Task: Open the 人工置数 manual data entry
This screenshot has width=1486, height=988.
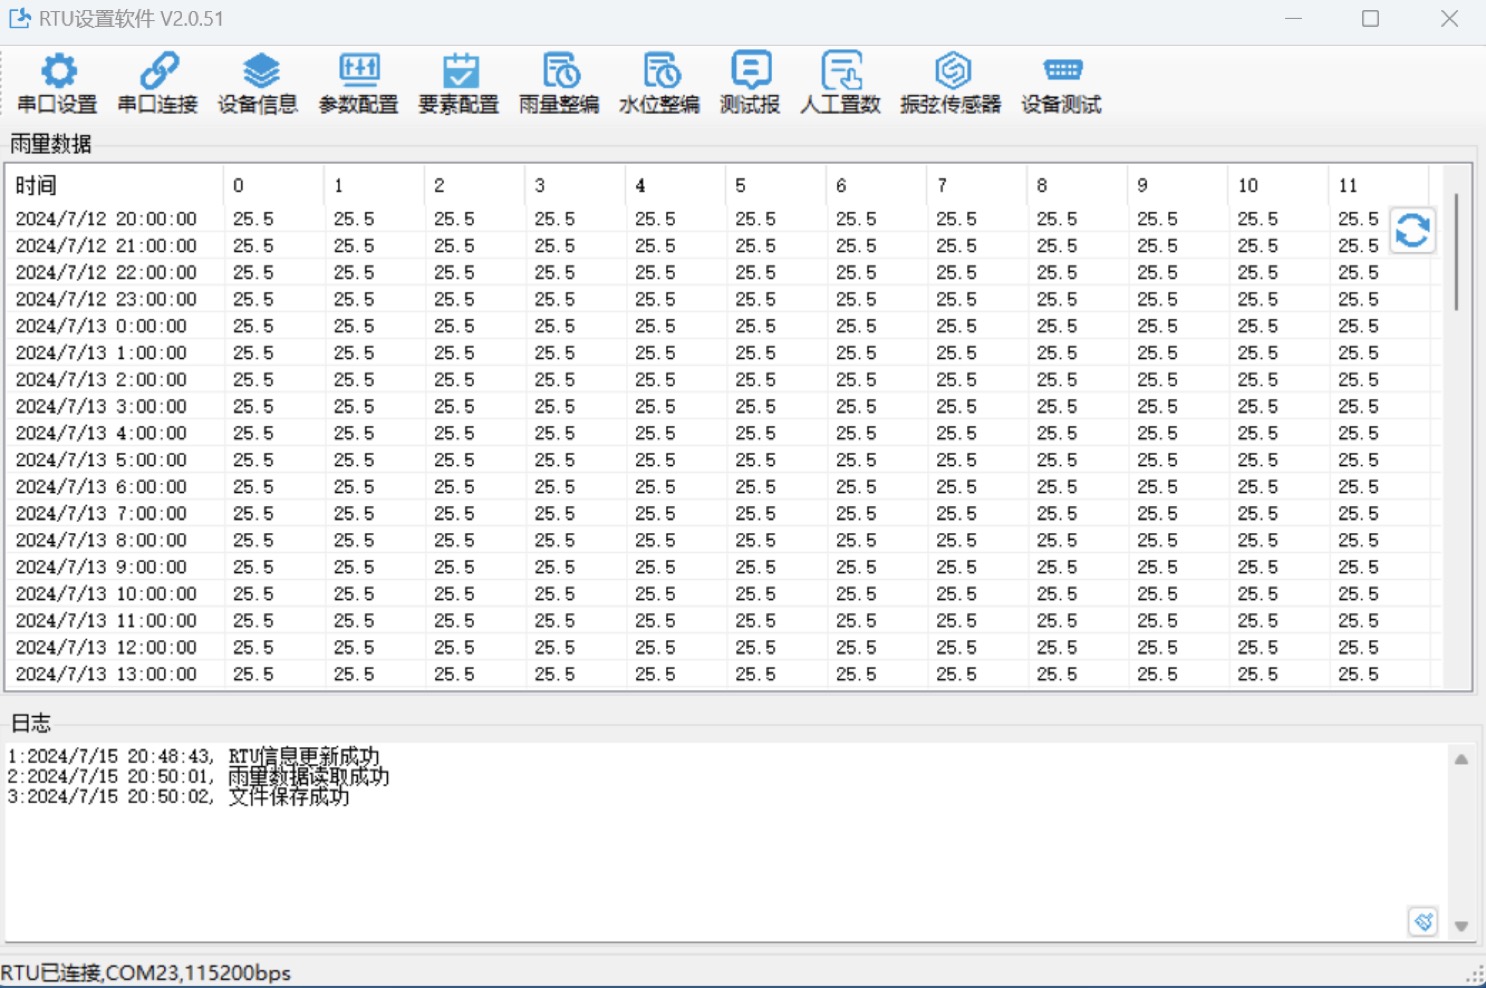Action: coord(840,83)
